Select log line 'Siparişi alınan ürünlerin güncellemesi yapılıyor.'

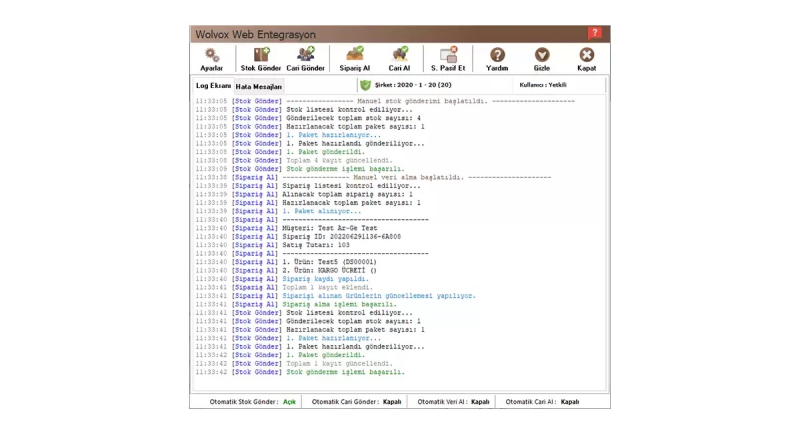click(336, 296)
